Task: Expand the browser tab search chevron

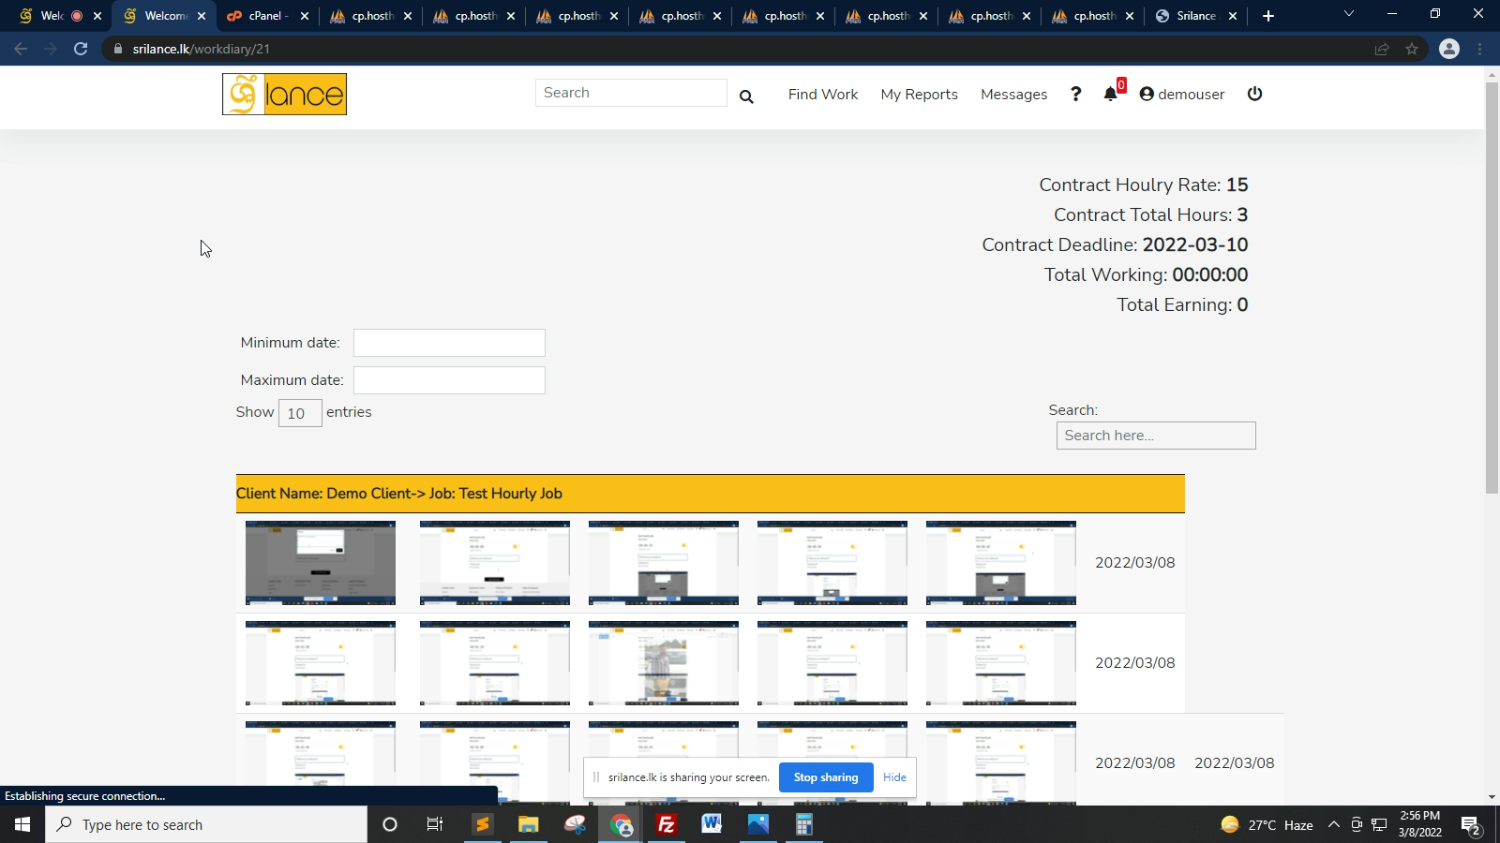Action: coord(1348,15)
